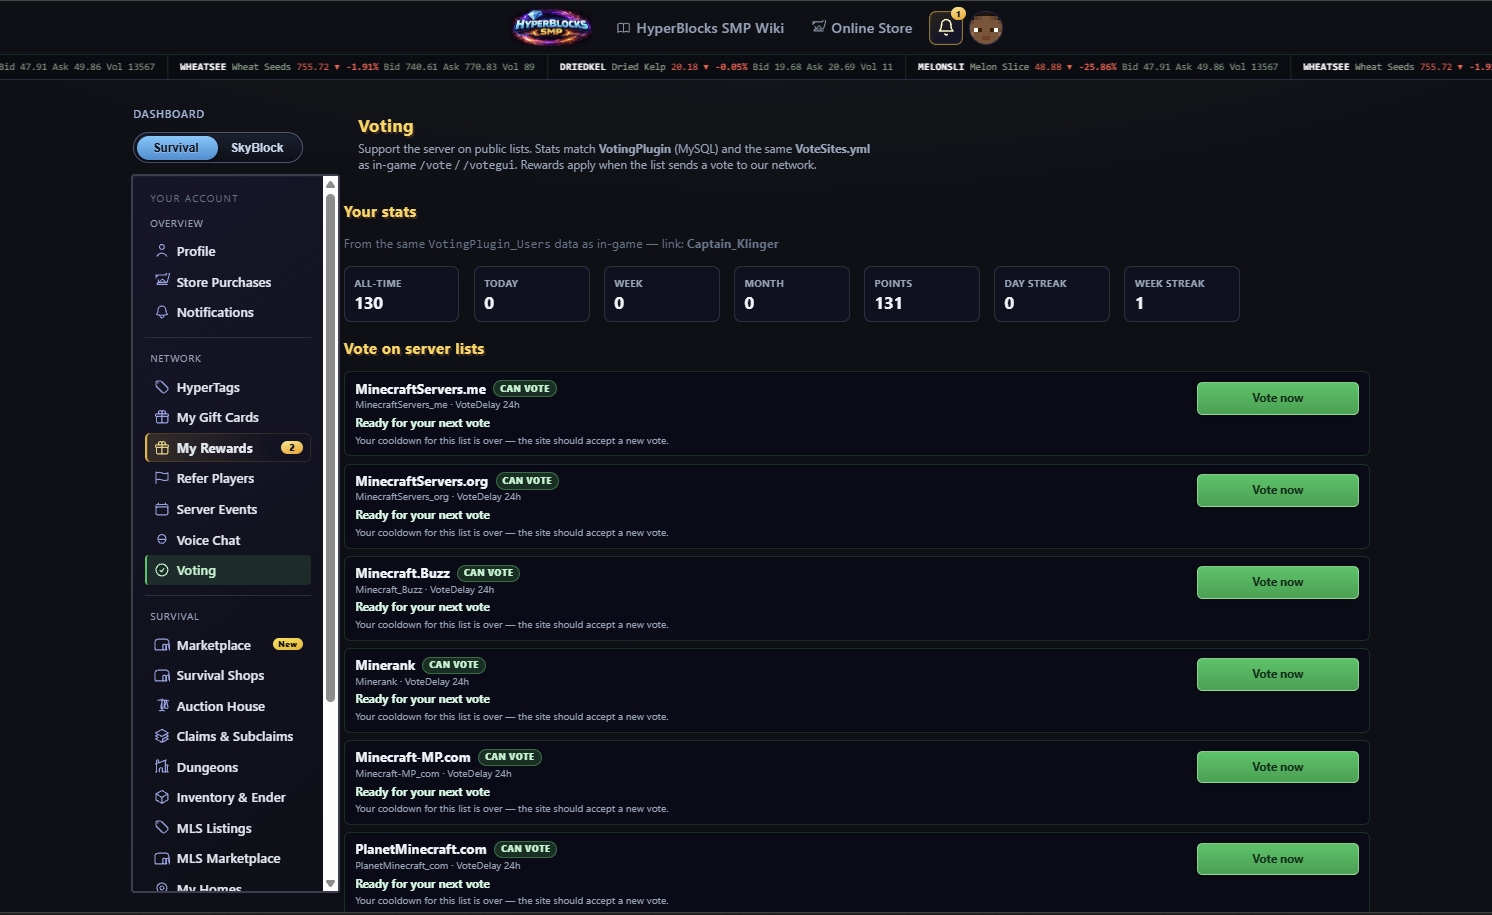Click the MLS Listings tag icon
Viewport: 1492px width, 915px height.
pos(162,828)
